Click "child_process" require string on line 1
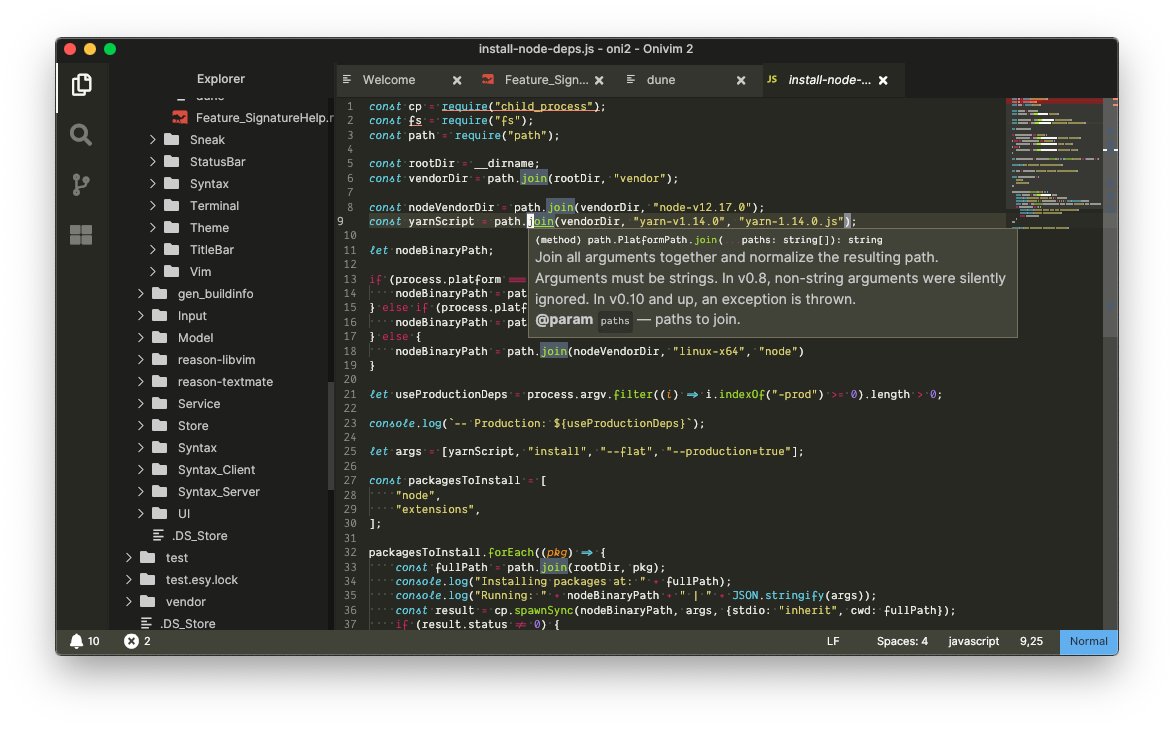The image size is (1174, 729). click(544, 106)
